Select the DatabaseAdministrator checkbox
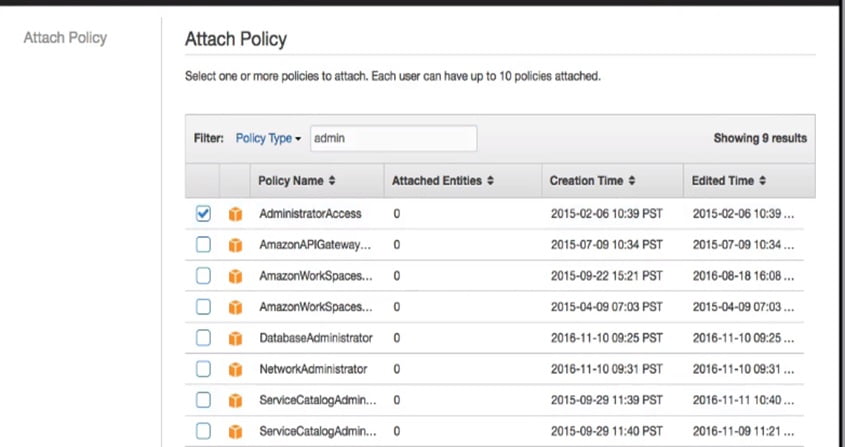The height and width of the screenshot is (447, 845). tap(203, 338)
